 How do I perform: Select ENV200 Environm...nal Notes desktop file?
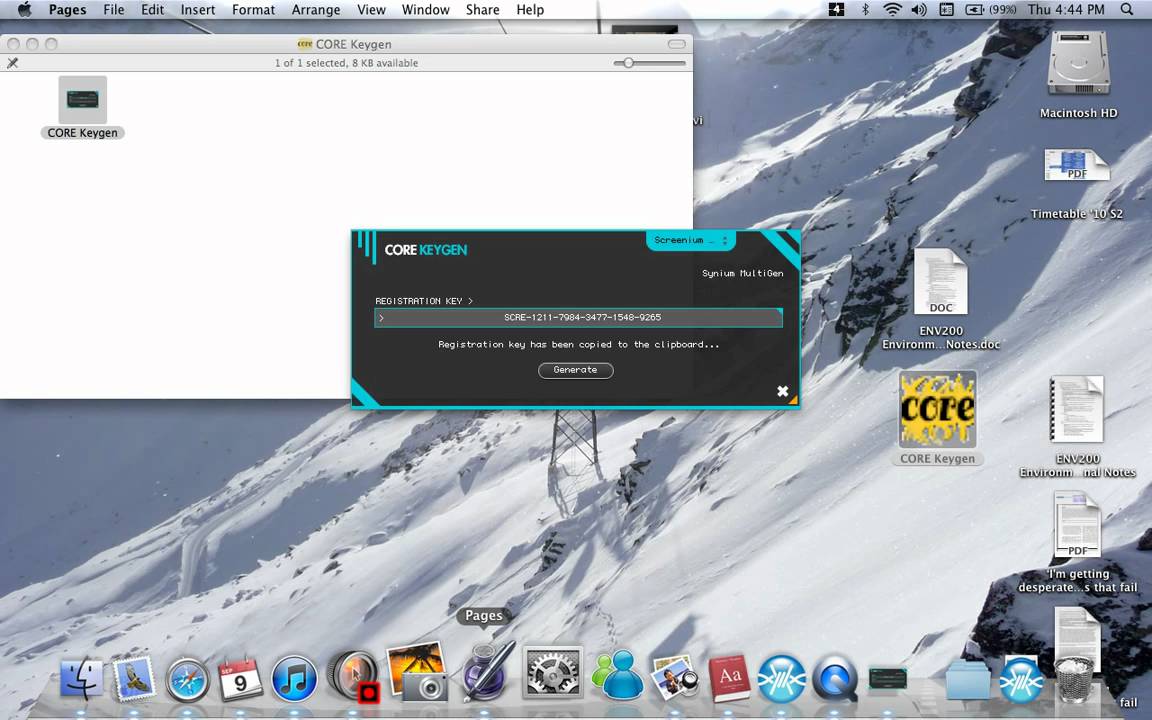(x=1077, y=427)
